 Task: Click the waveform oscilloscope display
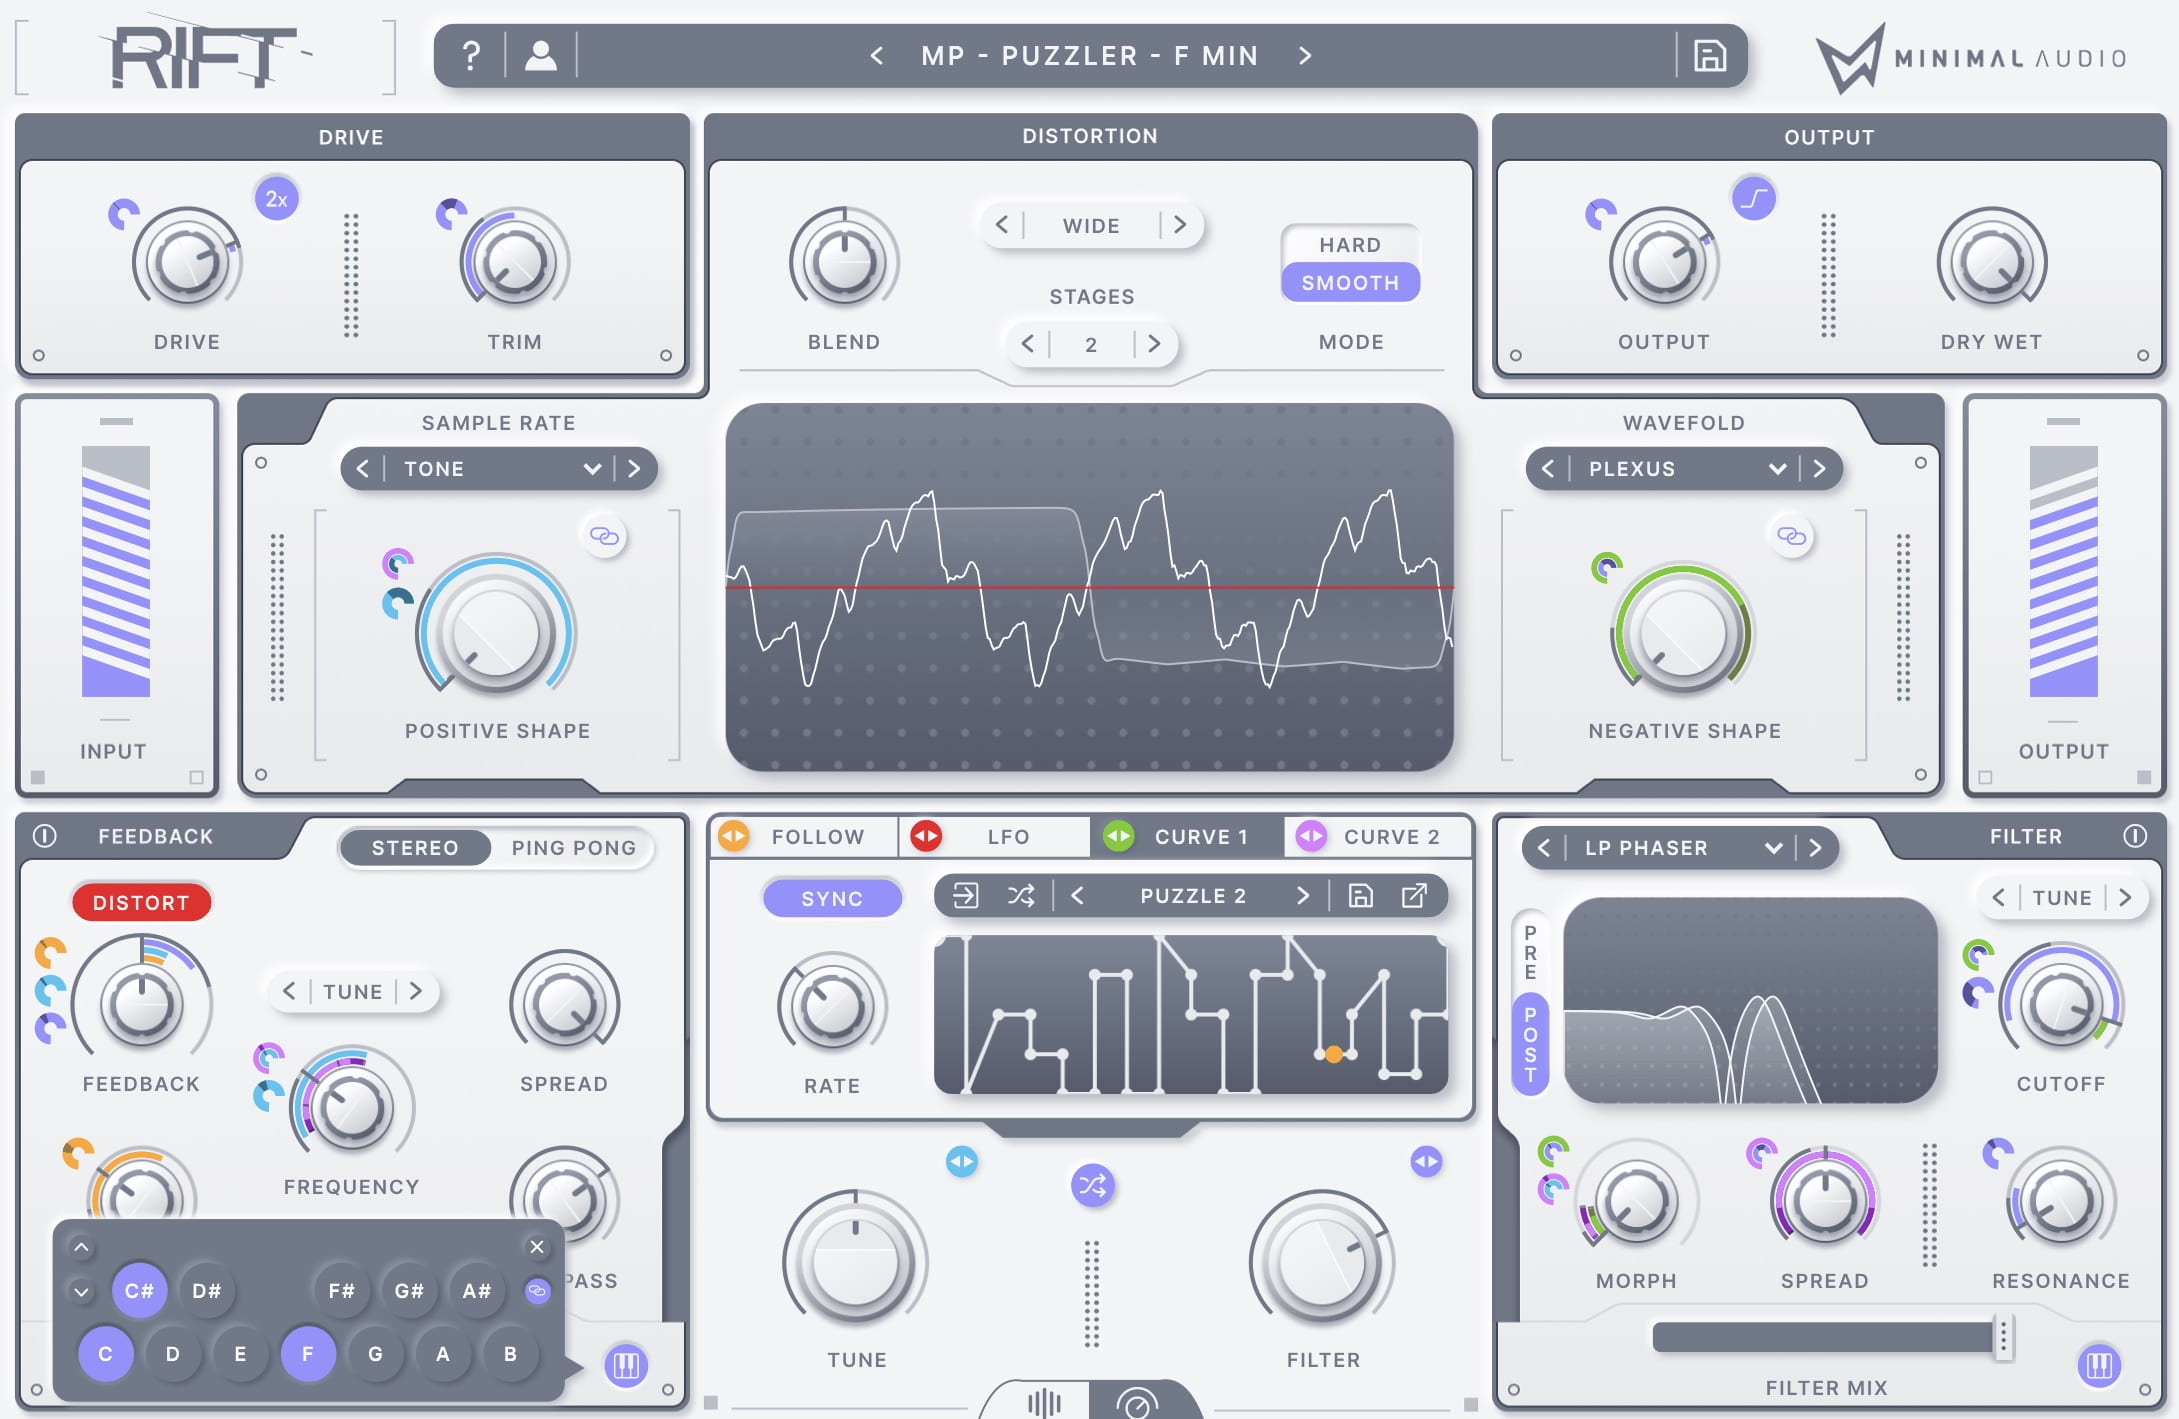click(1089, 587)
